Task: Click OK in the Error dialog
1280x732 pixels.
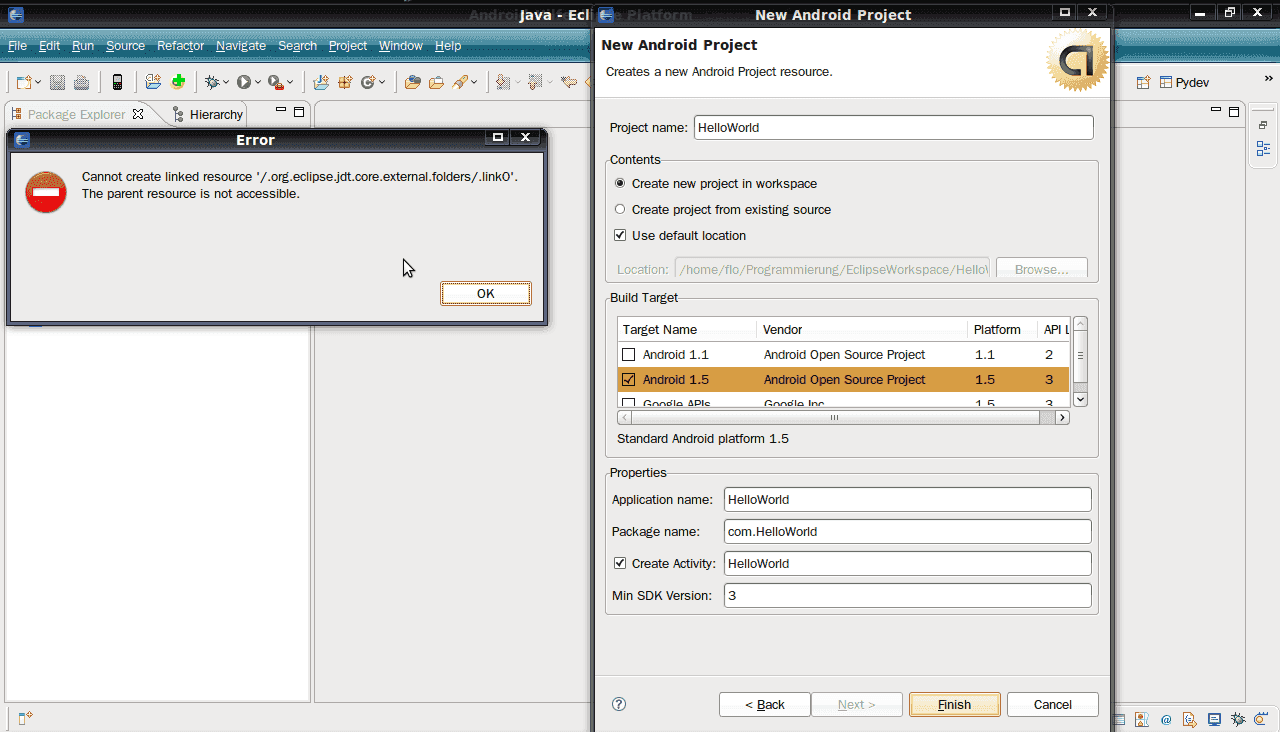Action: point(486,293)
